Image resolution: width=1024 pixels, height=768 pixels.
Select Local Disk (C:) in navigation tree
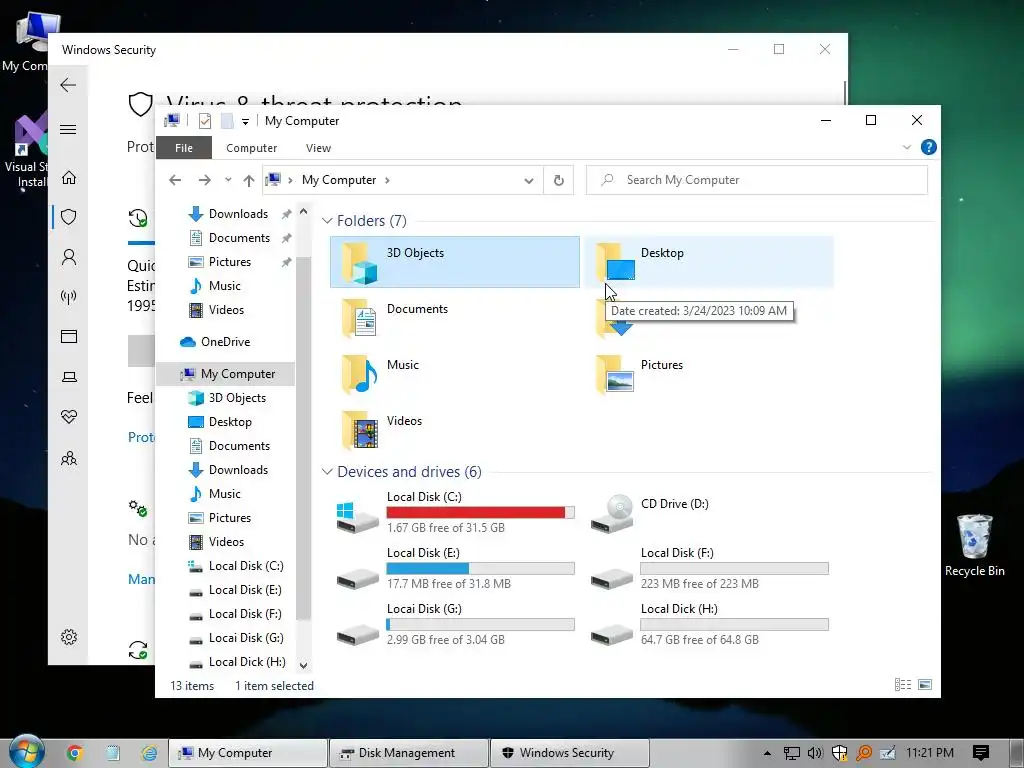coord(226,566)
